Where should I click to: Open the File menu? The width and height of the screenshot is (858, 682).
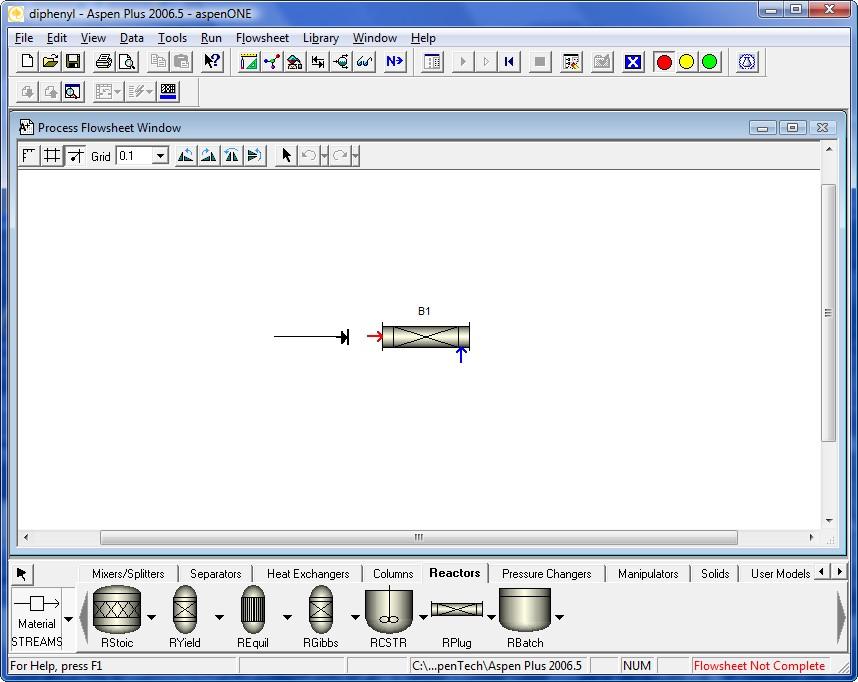click(x=24, y=38)
